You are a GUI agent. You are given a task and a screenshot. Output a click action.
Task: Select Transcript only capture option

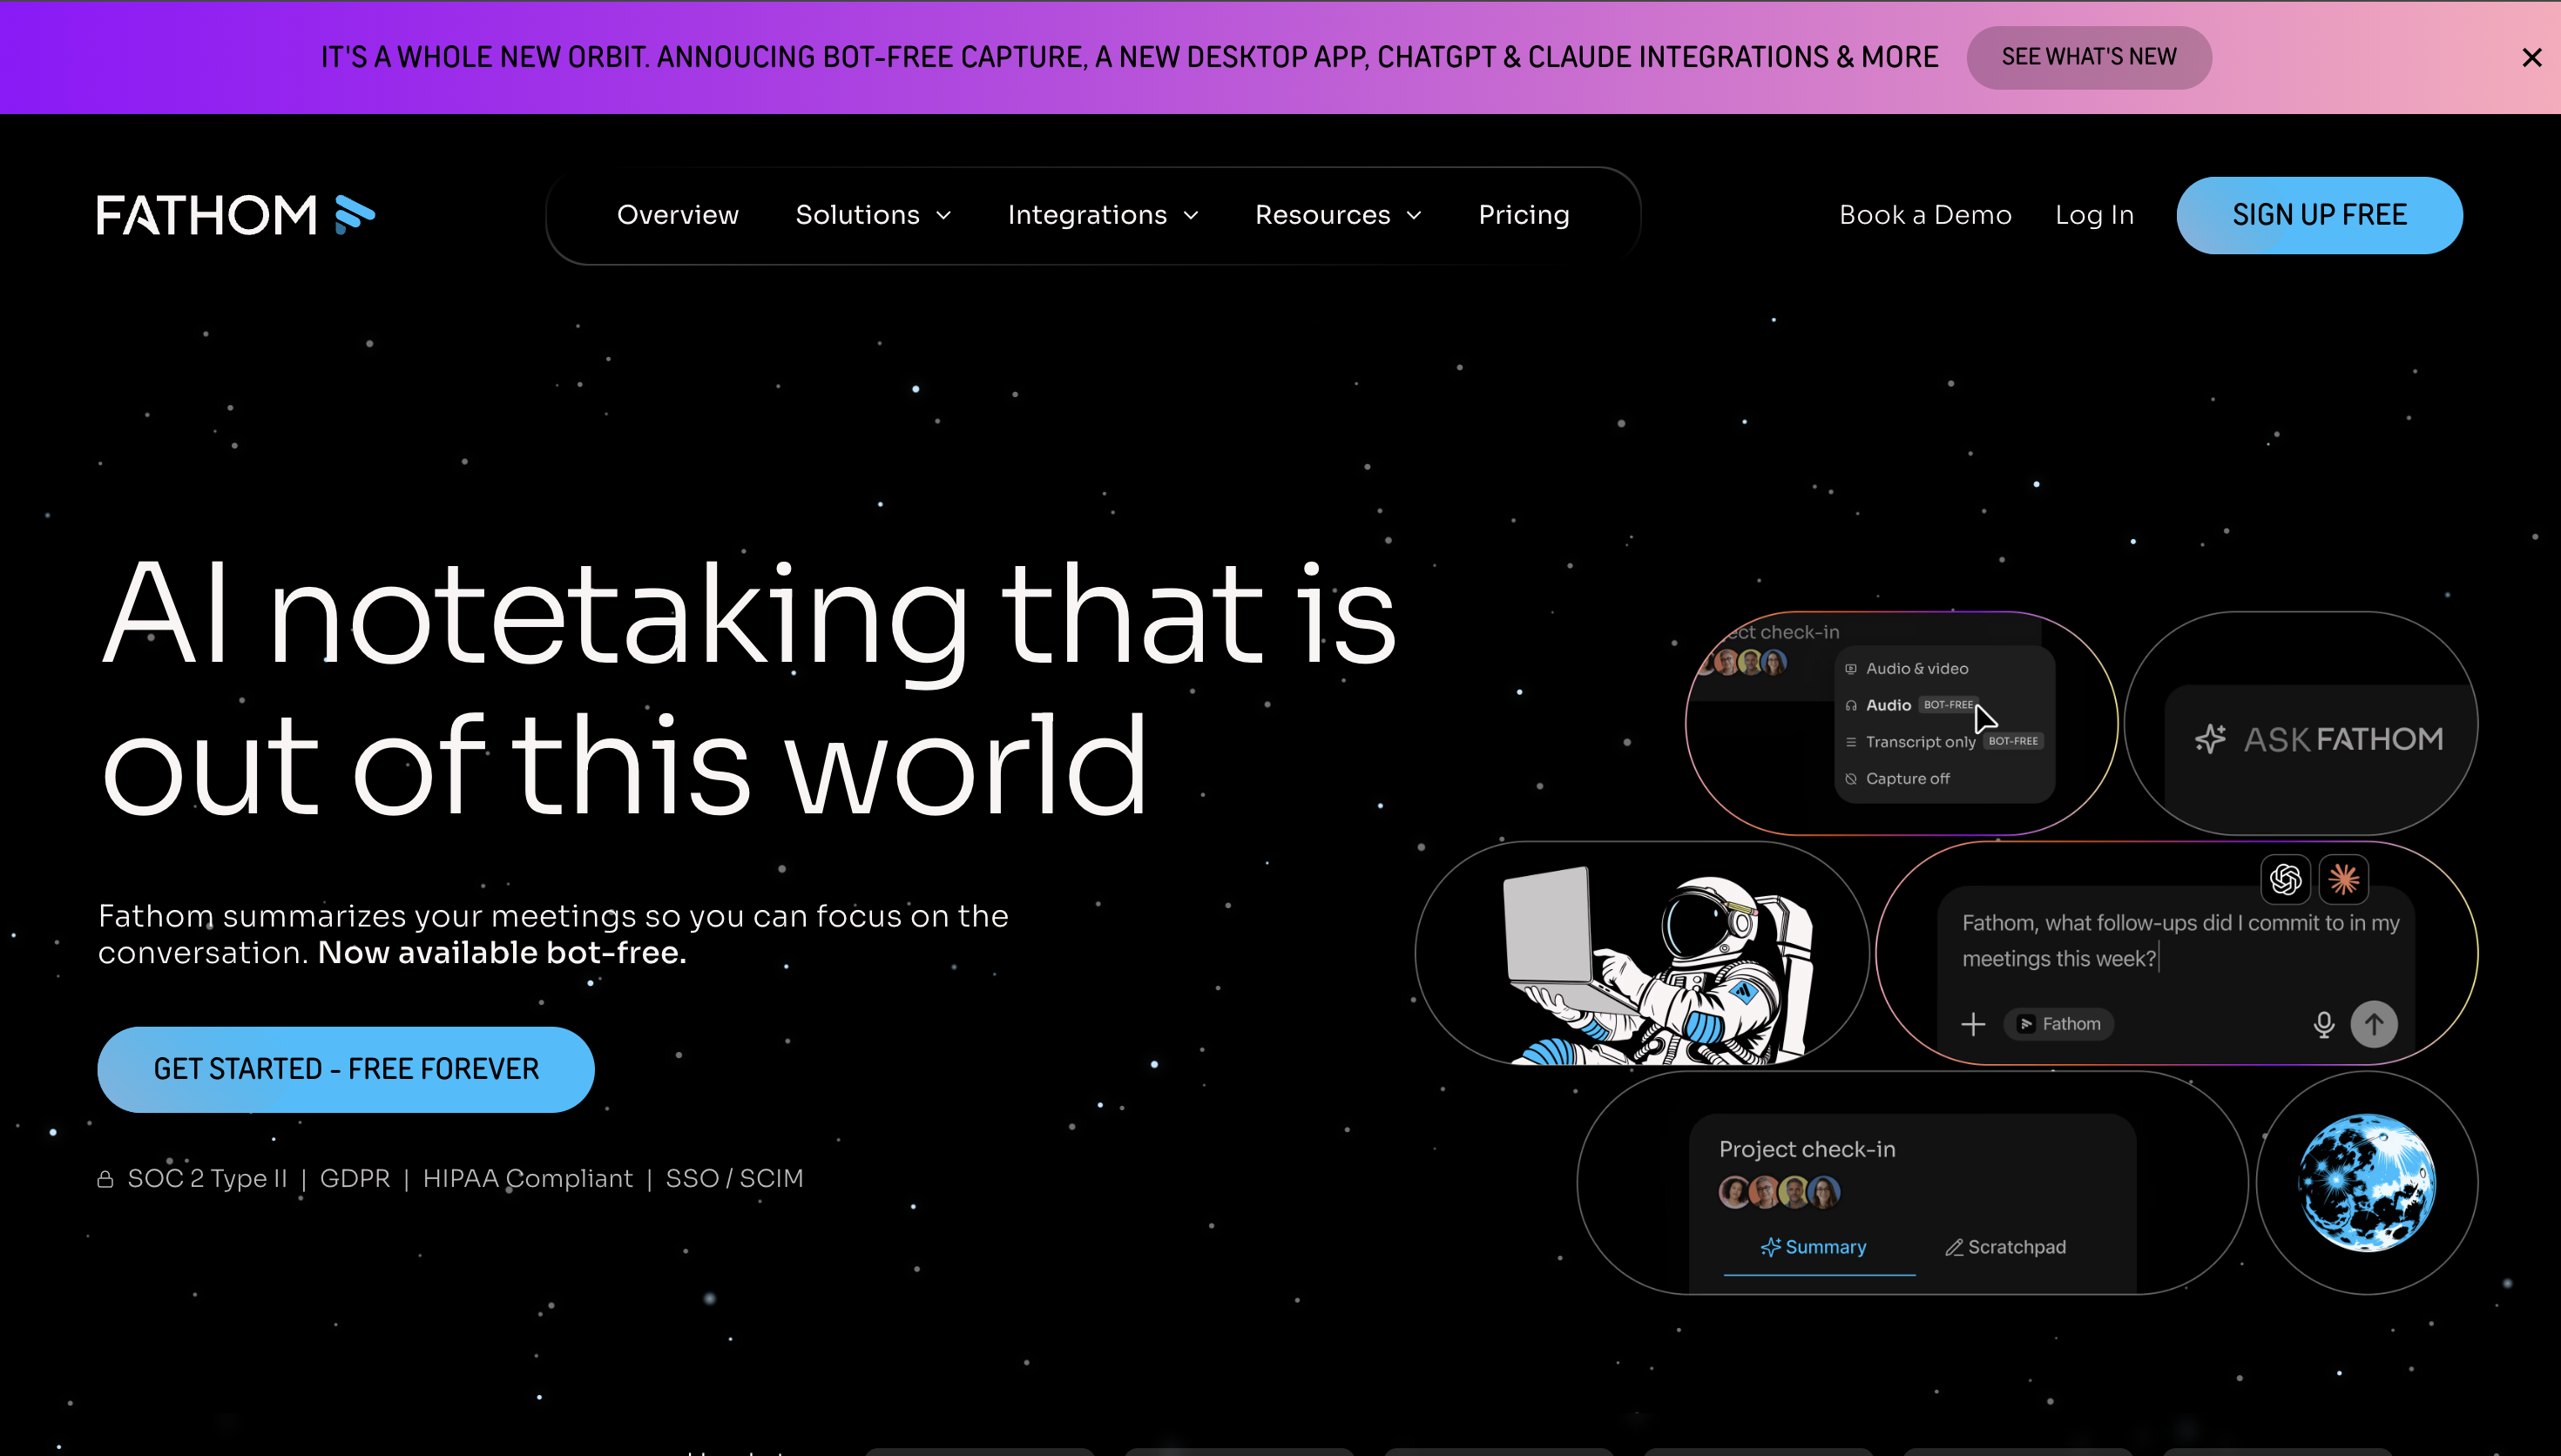click(x=1943, y=741)
